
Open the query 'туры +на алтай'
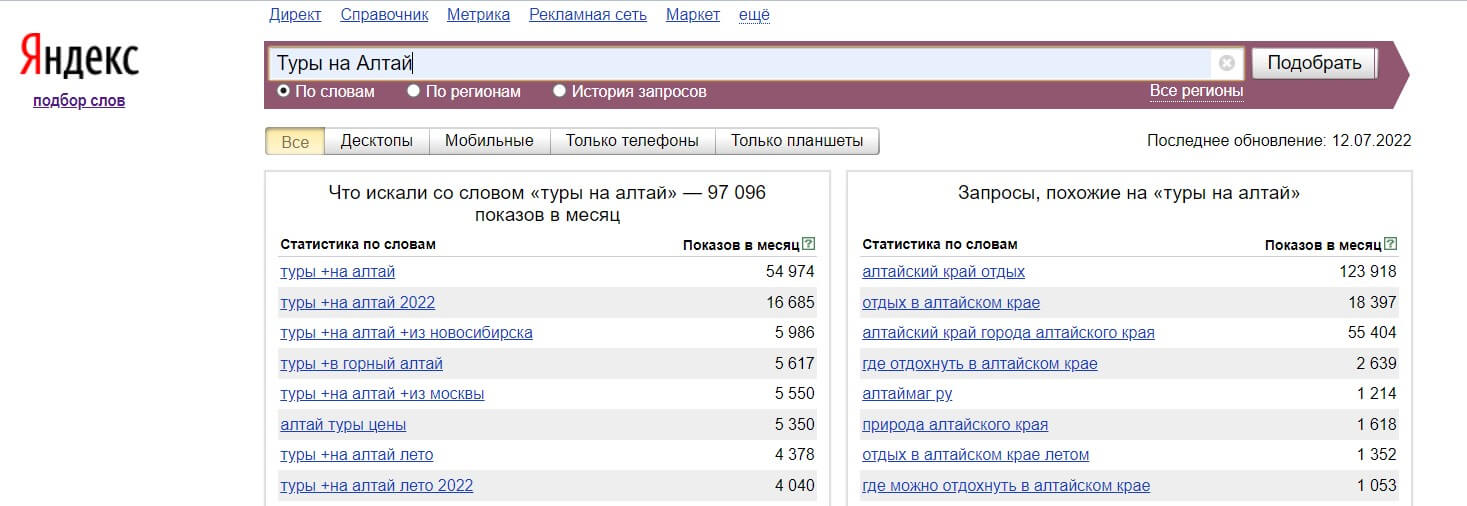click(x=337, y=271)
